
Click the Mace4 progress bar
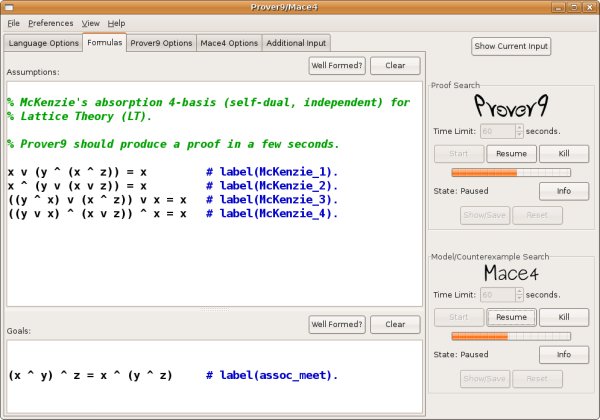point(511,336)
